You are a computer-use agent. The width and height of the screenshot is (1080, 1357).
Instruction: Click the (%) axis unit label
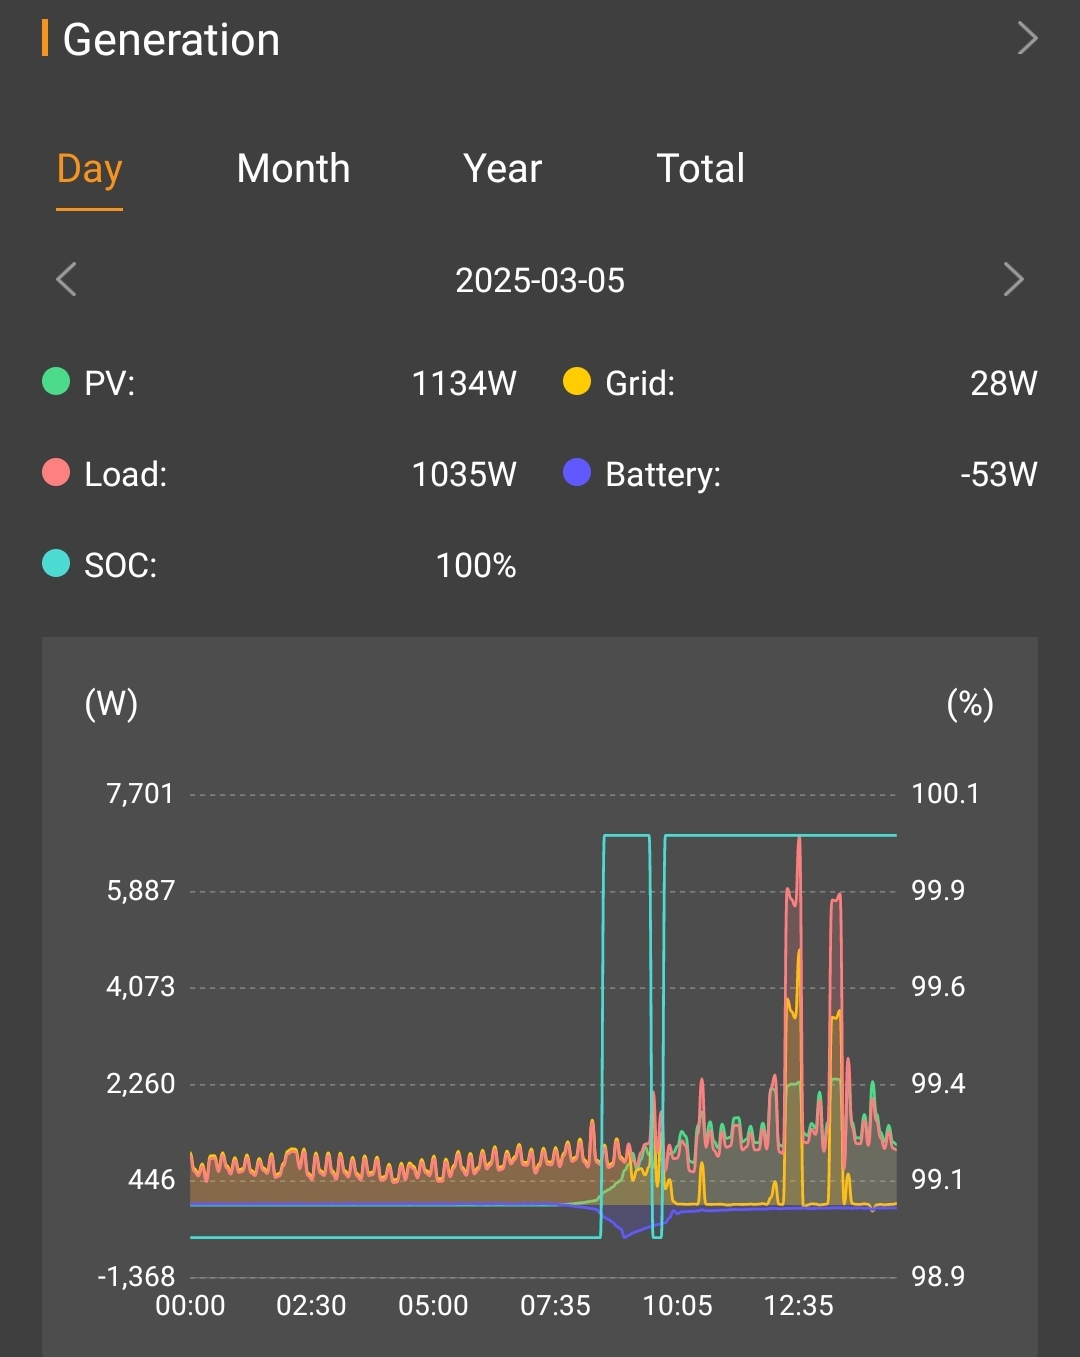coord(970,704)
